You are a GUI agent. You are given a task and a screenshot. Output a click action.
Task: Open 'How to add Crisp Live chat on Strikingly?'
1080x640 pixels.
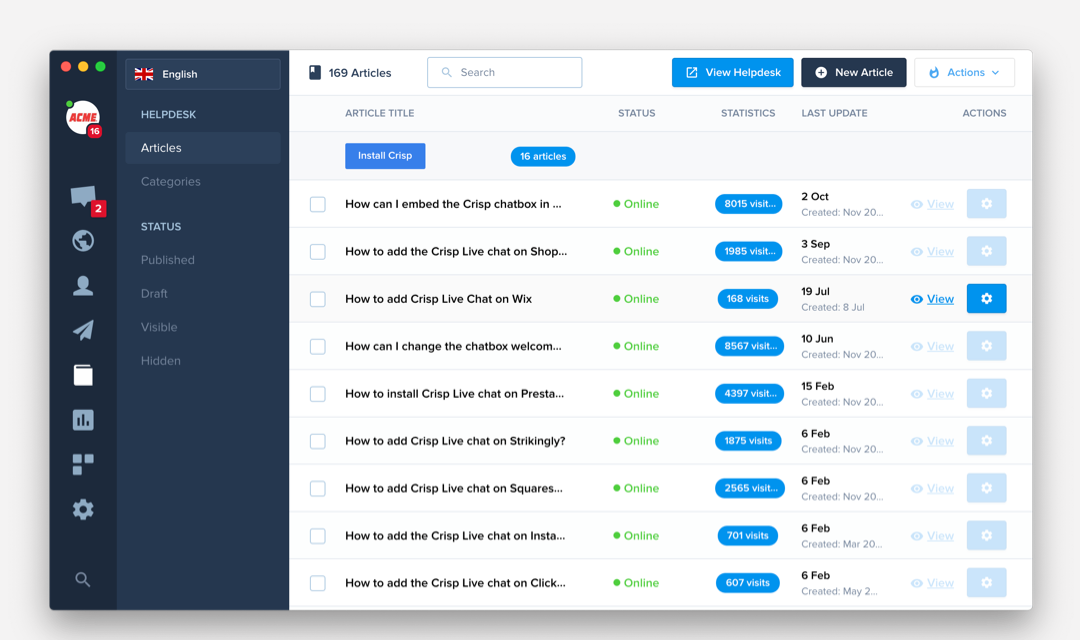click(x=455, y=441)
